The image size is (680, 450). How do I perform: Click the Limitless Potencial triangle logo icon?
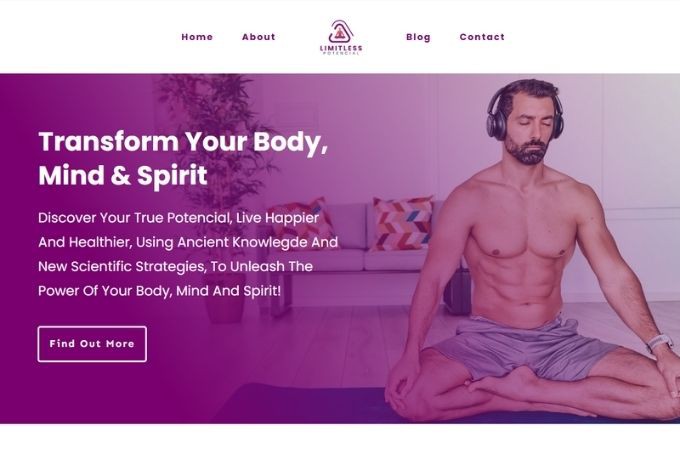(x=341, y=32)
